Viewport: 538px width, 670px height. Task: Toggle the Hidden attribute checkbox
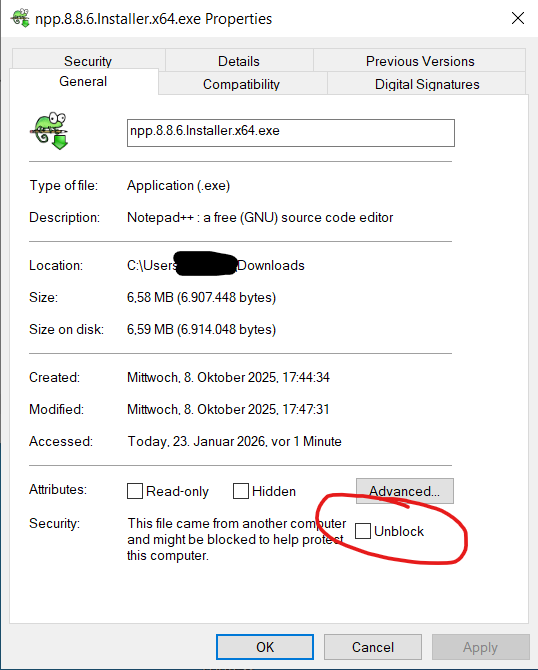241,491
